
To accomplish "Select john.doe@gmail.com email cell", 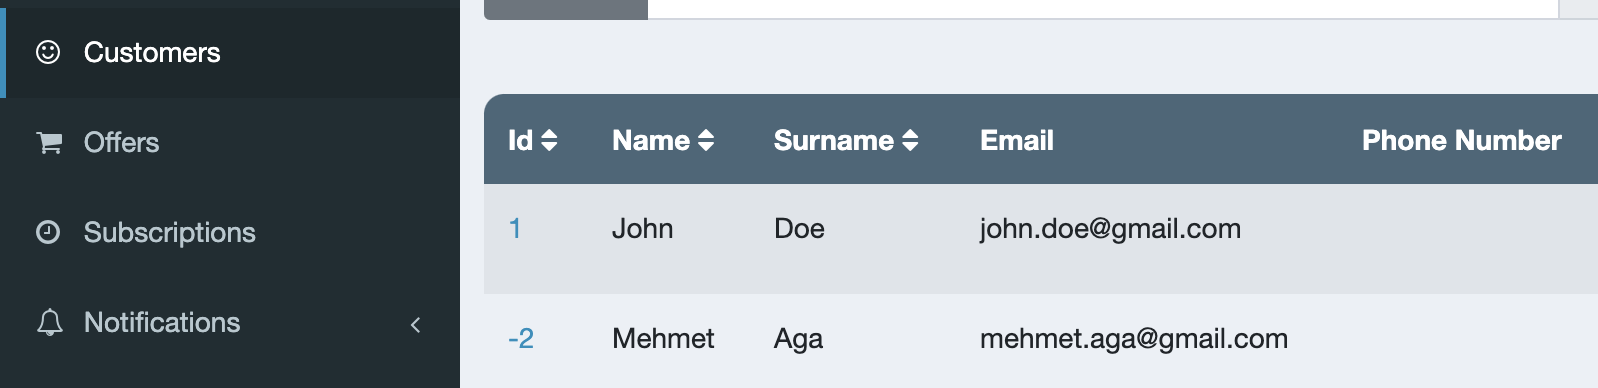I will [1110, 229].
